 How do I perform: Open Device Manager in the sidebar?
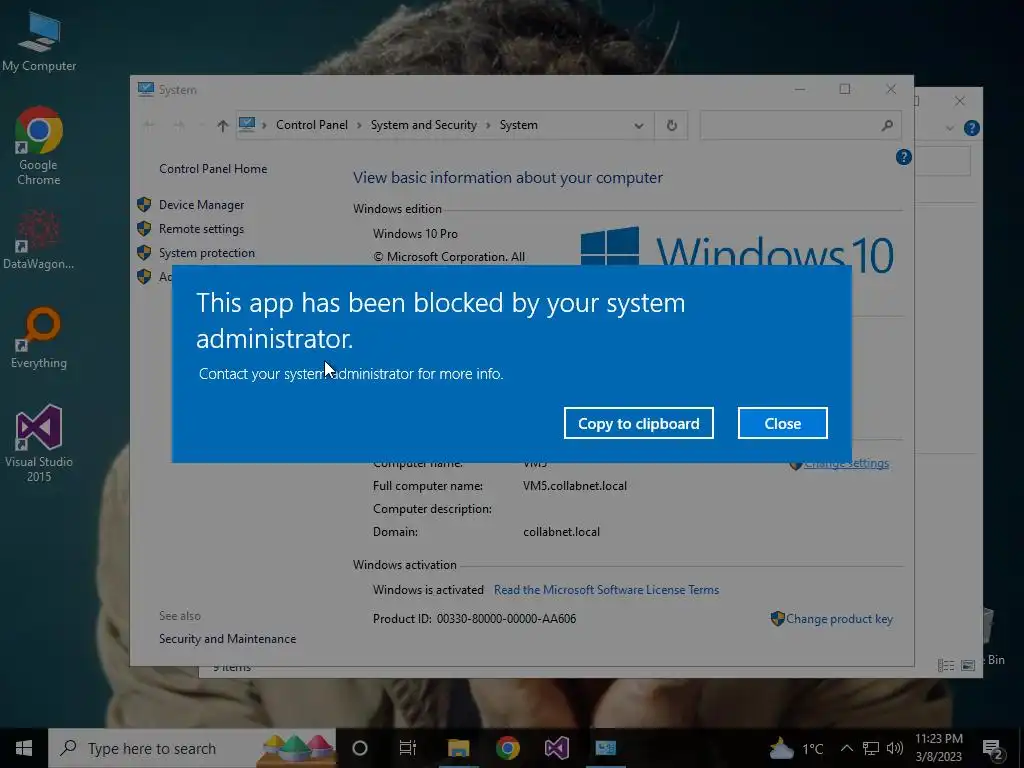201,205
